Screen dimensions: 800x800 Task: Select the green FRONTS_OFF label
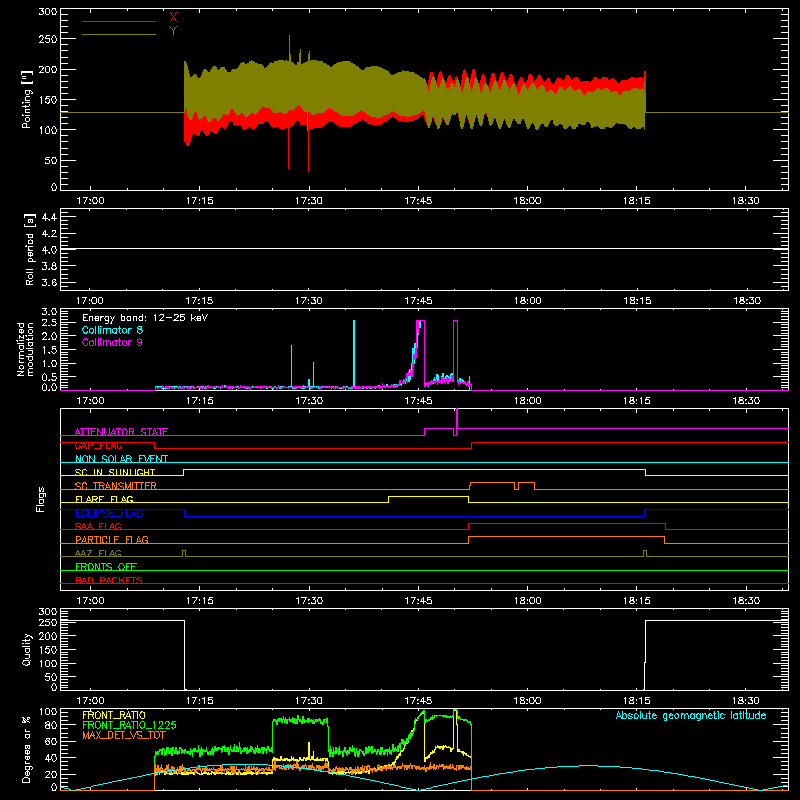tap(106, 567)
